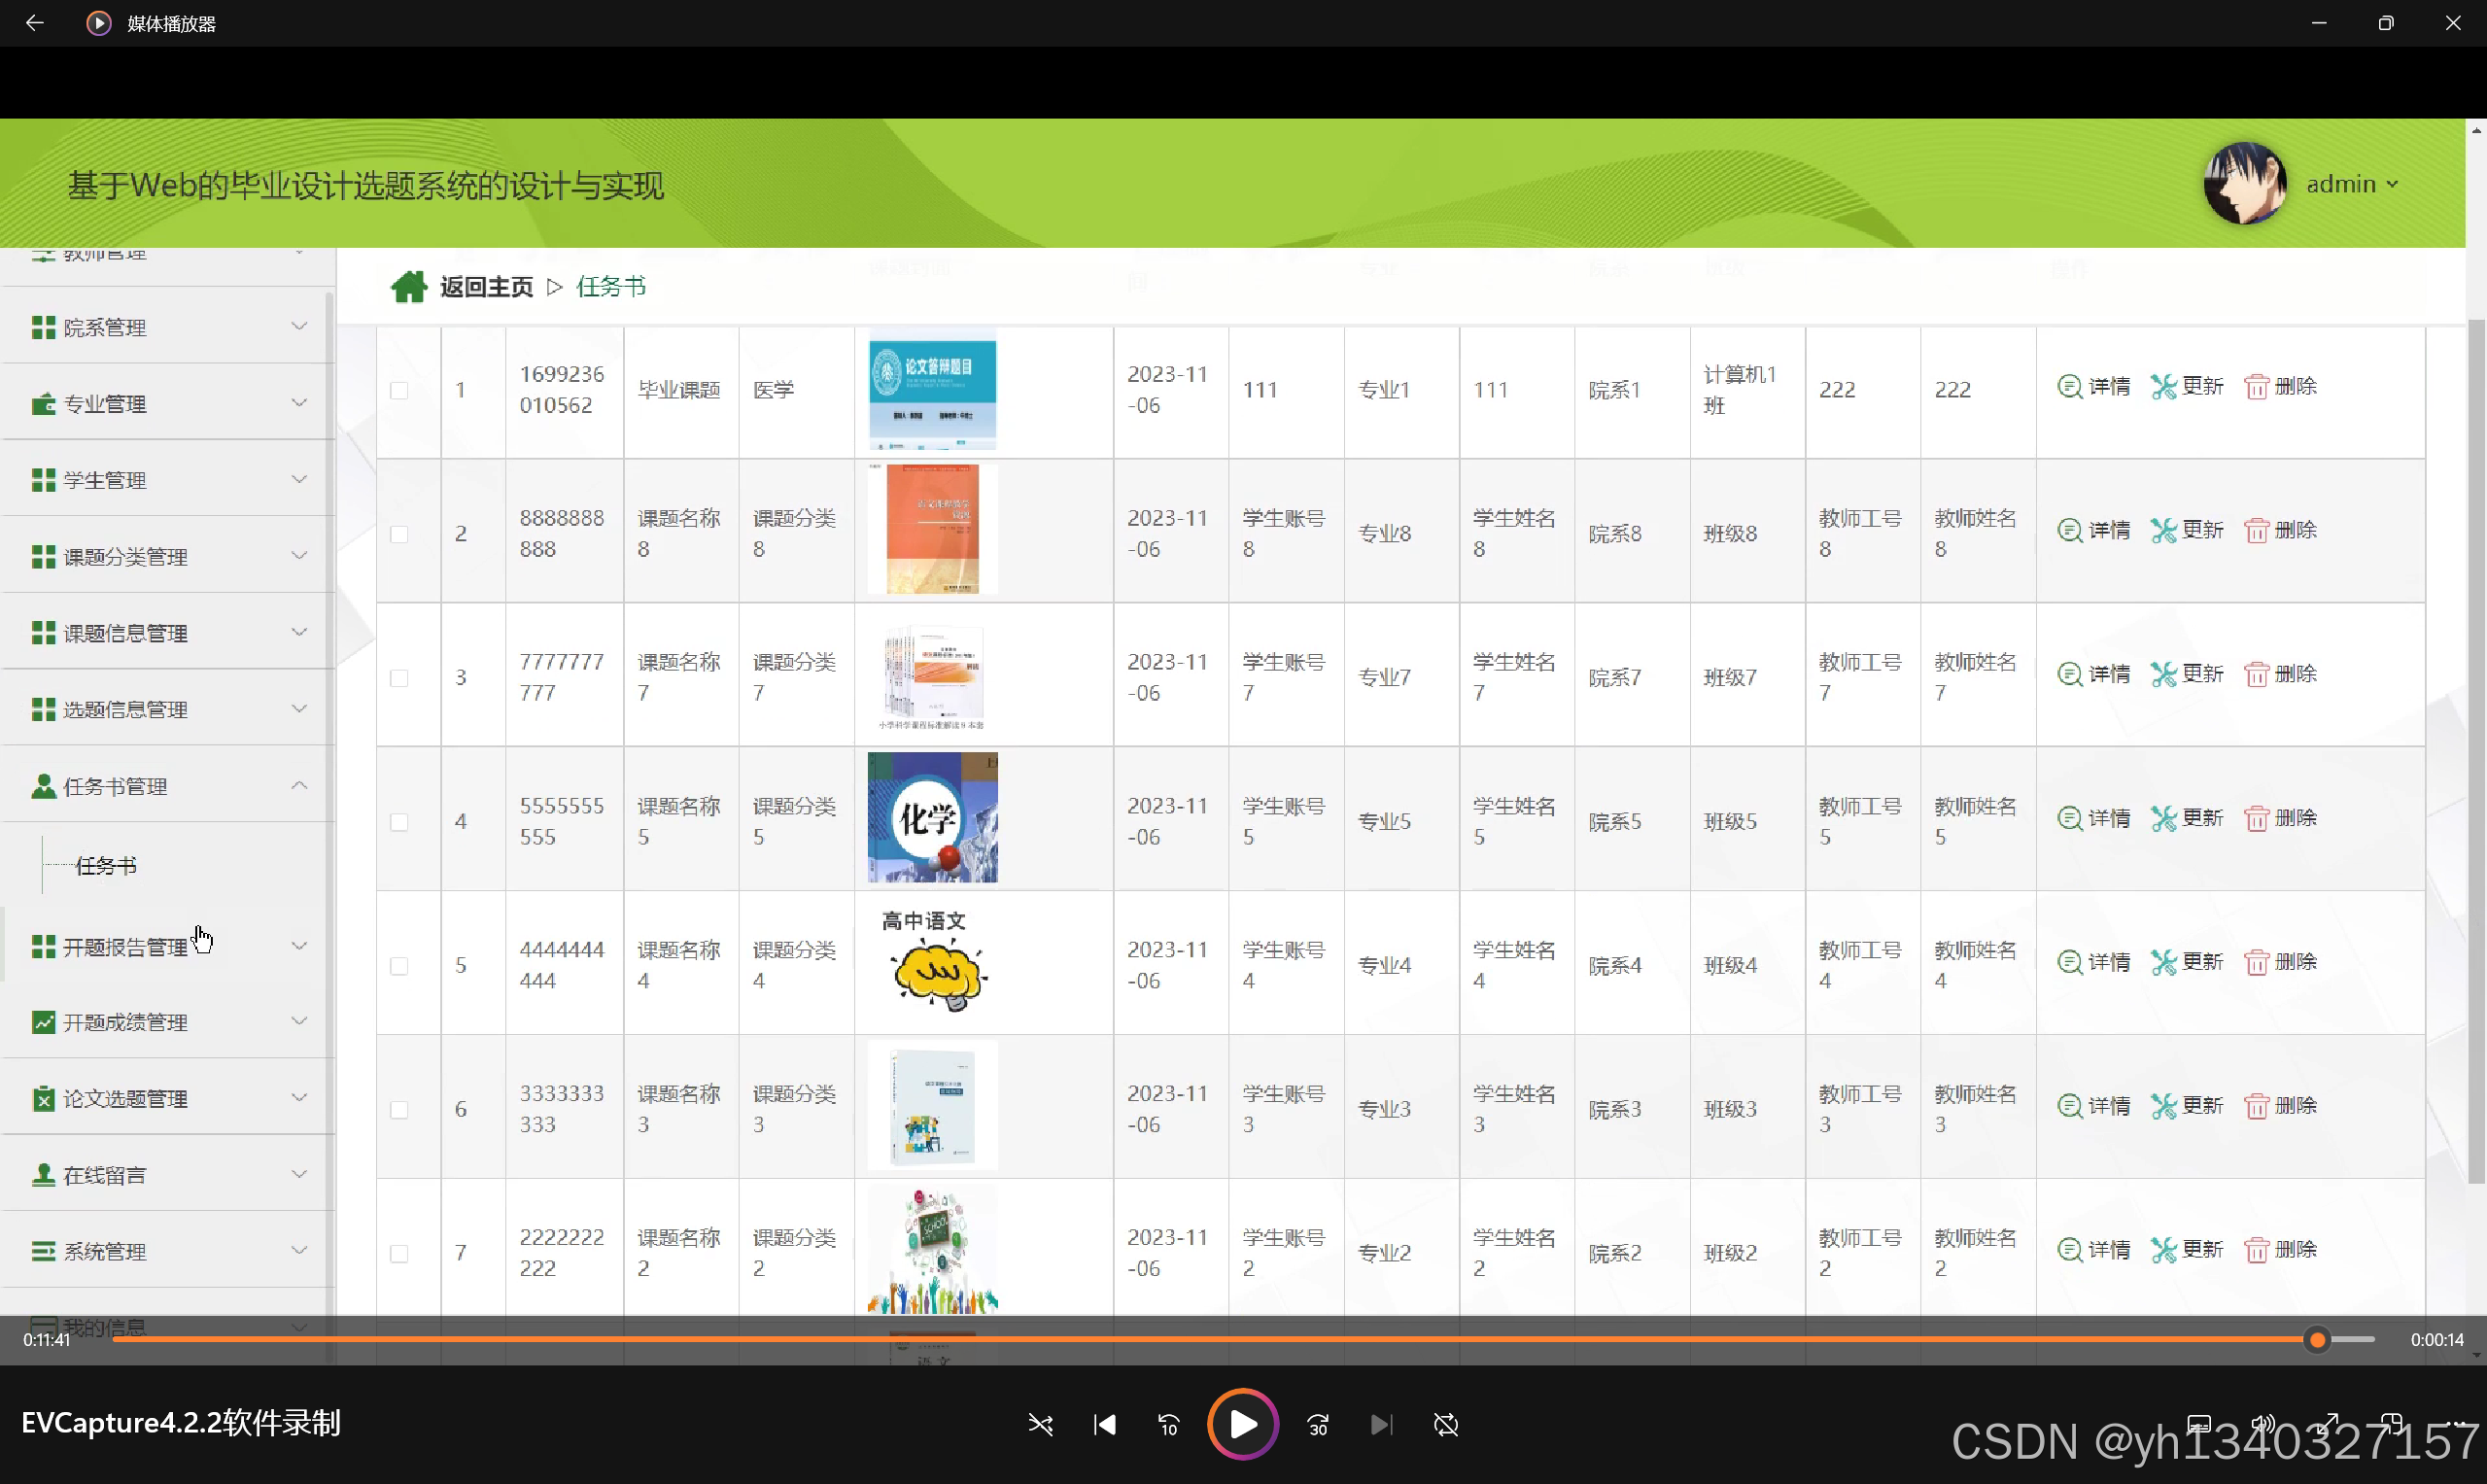Open the admin user dropdown
The height and width of the screenshot is (1484, 2487).
click(x=2351, y=184)
